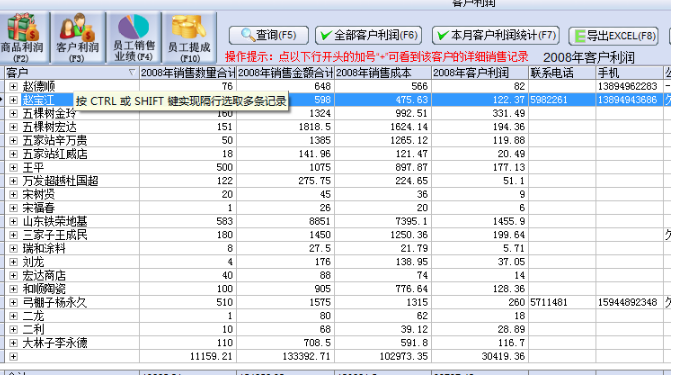Screen dimensions: 679x385
Task: Export data with 导出EXCEL(F8) button
Action: point(615,36)
